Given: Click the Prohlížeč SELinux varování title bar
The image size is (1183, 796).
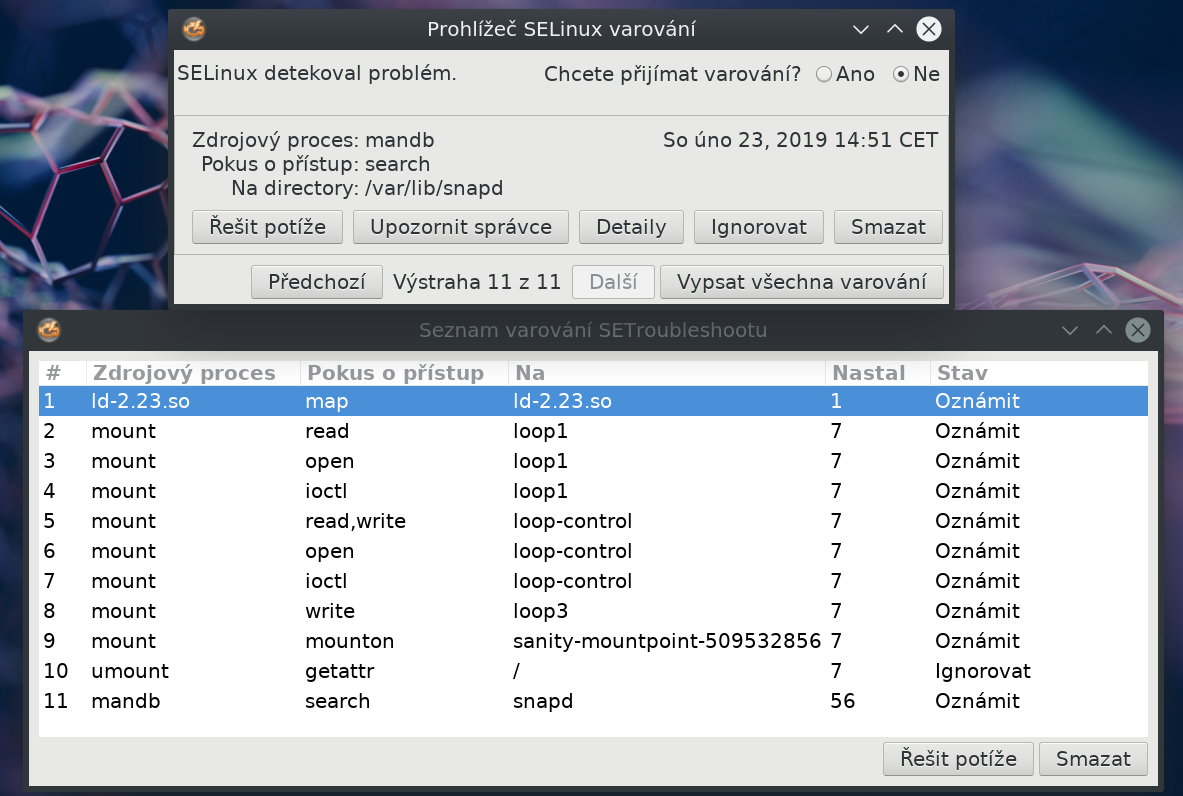Looking at the screenshot, I should click(x=561, y=29).
